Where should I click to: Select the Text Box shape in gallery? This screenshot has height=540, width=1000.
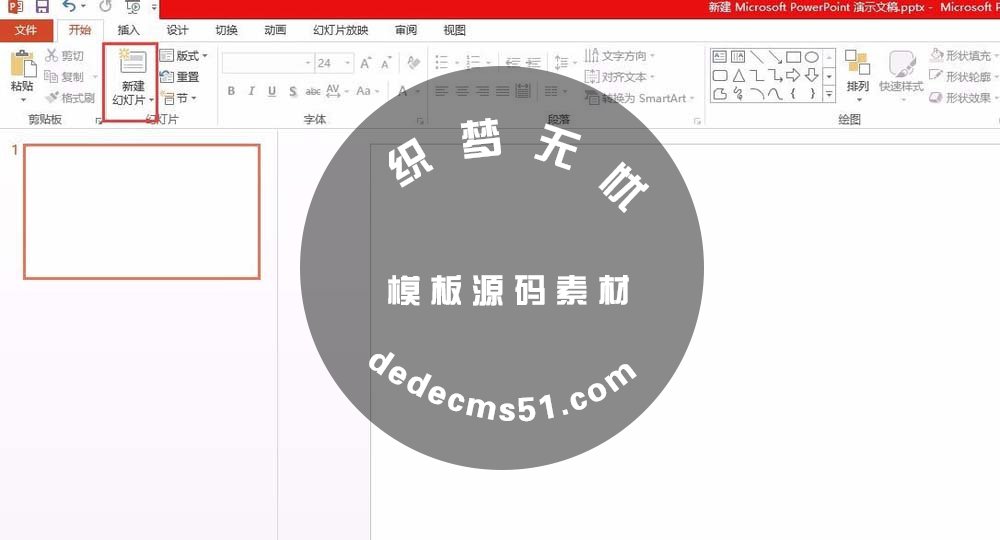coord(719,57)
